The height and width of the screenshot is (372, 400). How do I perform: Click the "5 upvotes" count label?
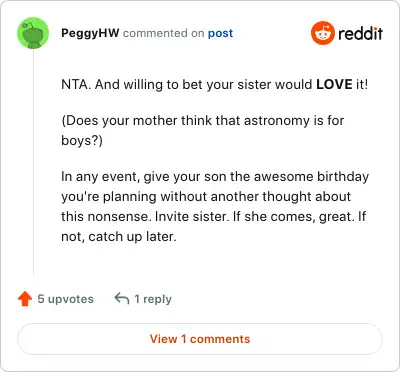point(65,299)
